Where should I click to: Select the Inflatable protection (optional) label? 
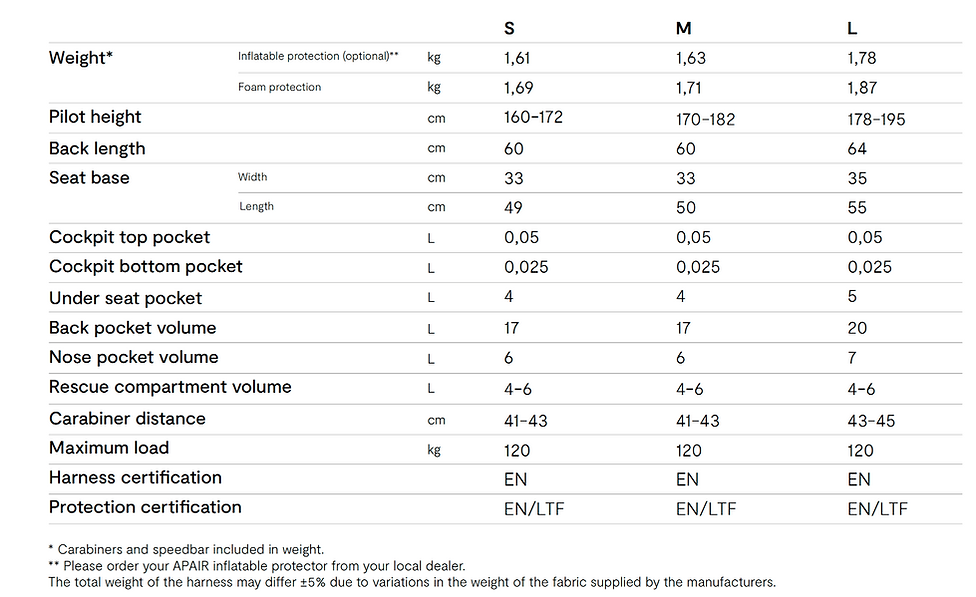pyautogui.click(x=318, y=57)
